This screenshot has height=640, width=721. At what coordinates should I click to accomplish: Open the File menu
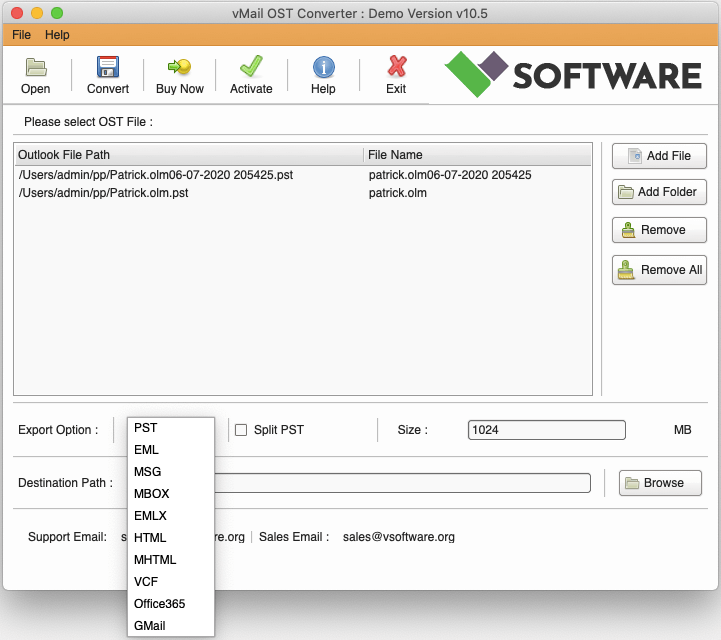tap(21, 35)
